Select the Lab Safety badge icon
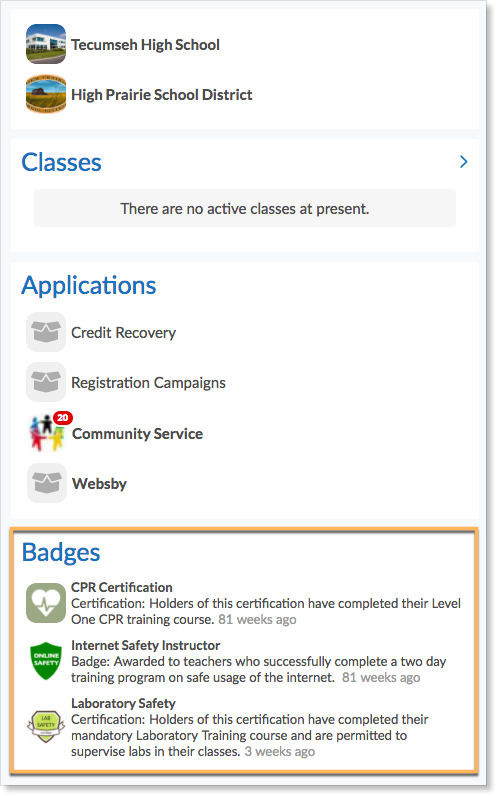Screen dimensions: 497x796 click(46, 727)
